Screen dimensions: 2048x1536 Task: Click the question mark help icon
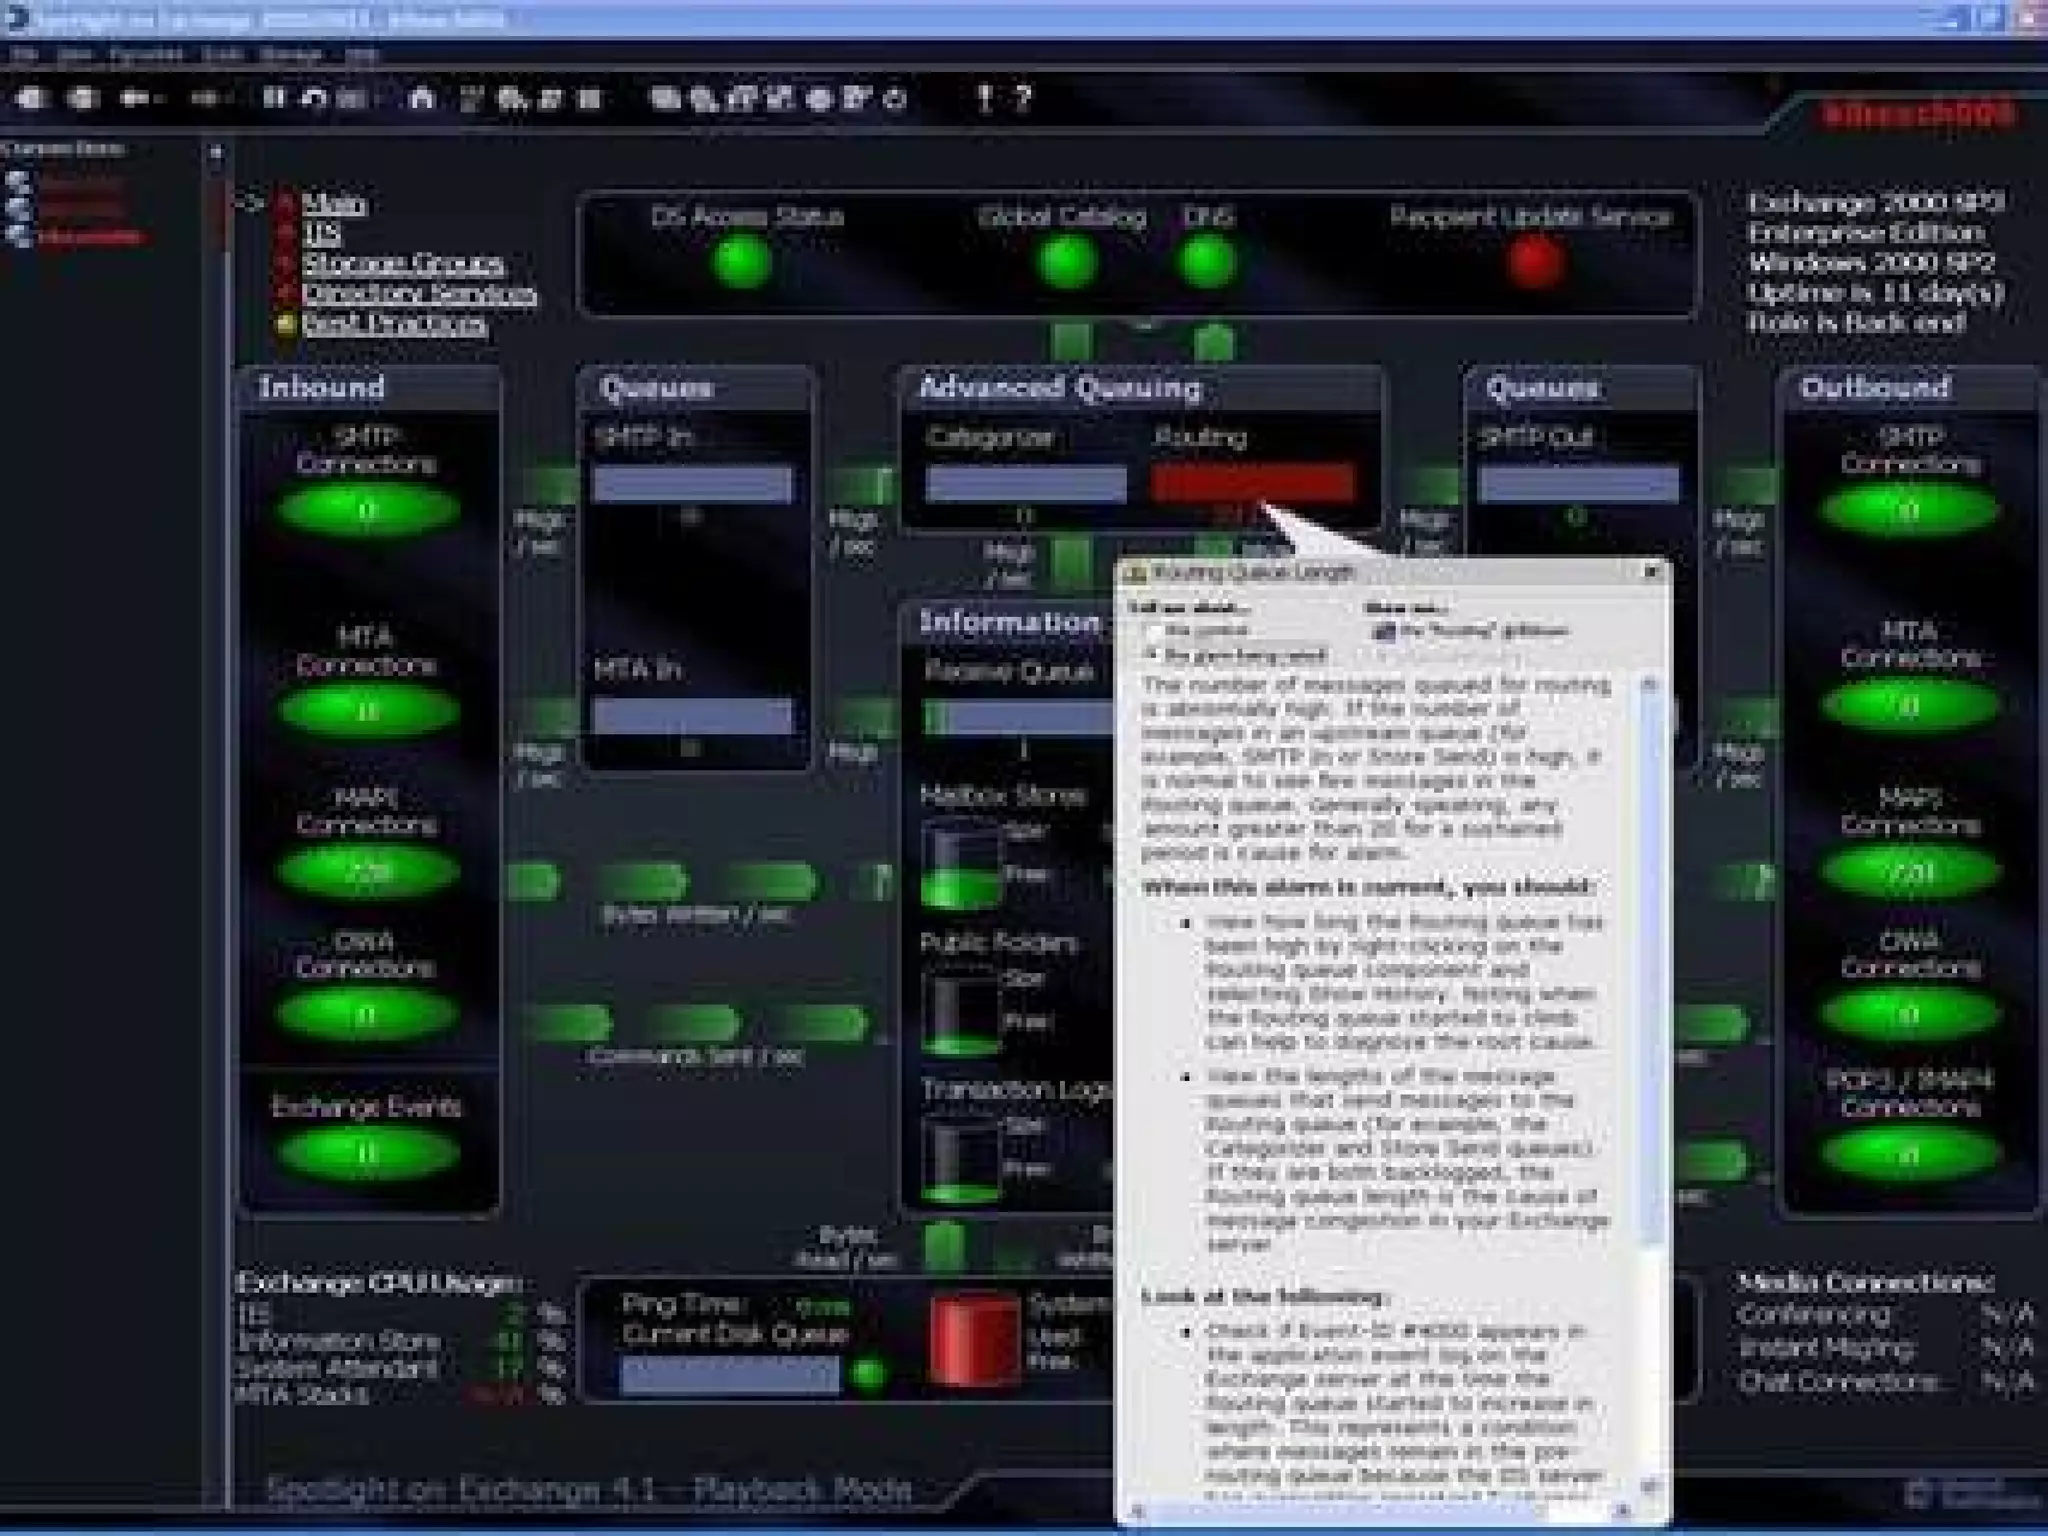coord(1022,98)
